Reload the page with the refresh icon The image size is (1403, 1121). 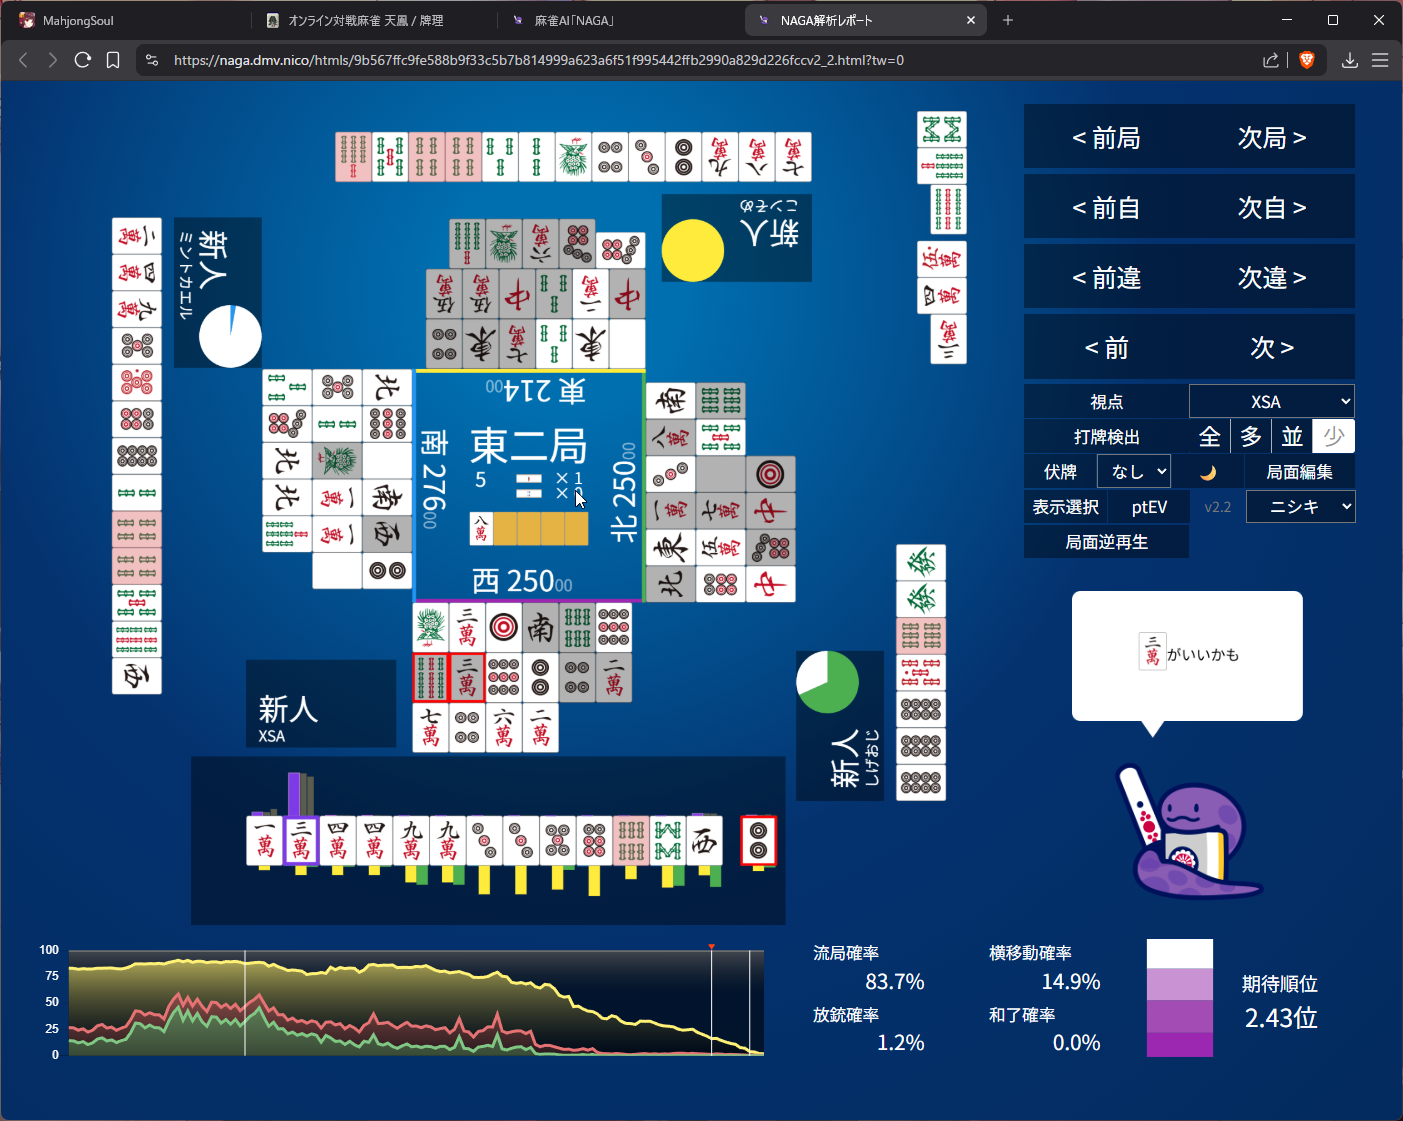point(83,60)
